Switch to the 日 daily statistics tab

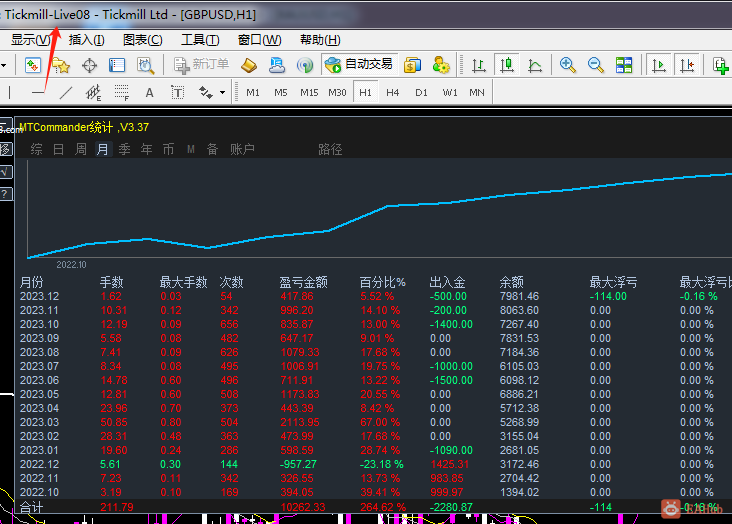click(58, 149)
